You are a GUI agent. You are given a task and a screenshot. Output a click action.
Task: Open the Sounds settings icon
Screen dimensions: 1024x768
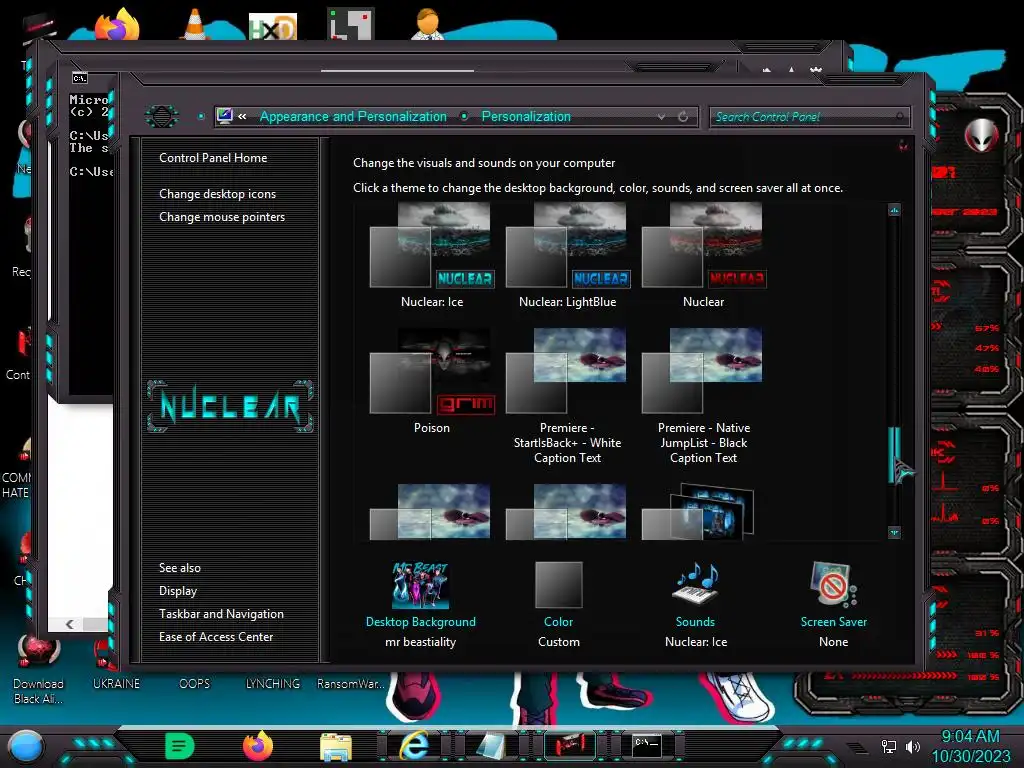695,584
